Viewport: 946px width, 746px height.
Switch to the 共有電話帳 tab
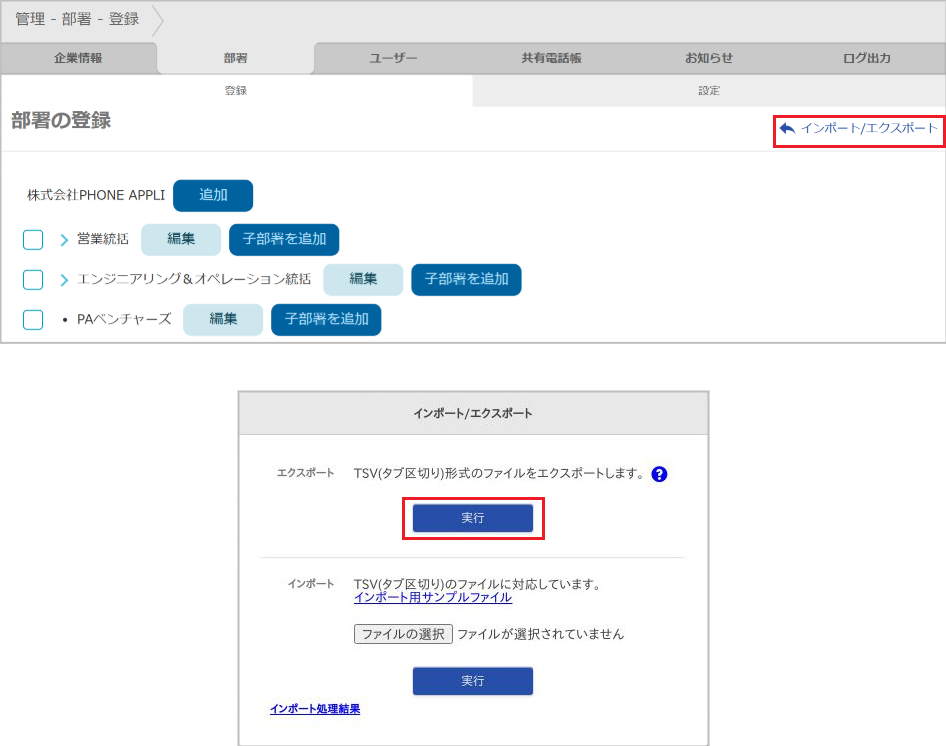coord(551,58)
